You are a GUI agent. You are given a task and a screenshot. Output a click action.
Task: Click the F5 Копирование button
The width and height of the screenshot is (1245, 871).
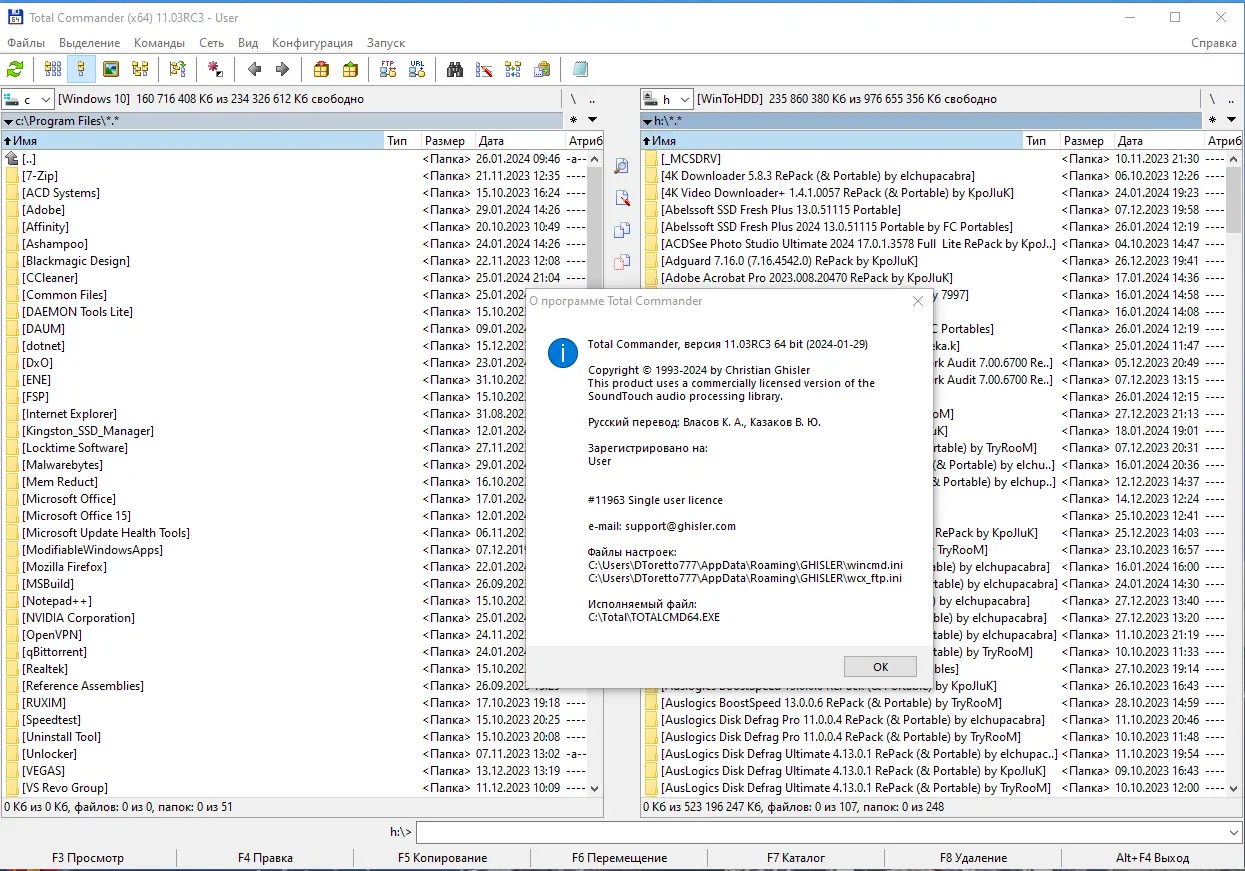442,858
